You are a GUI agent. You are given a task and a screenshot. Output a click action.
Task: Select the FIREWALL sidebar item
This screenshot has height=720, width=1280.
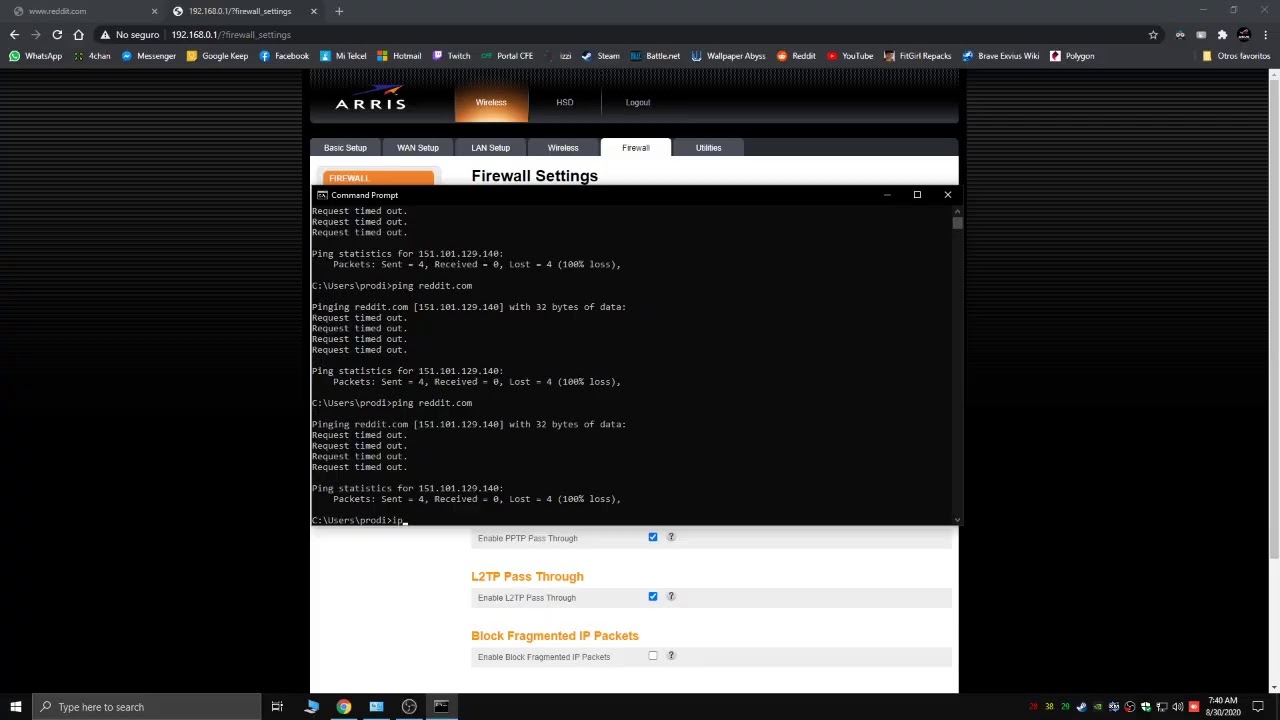coord(376,178)
